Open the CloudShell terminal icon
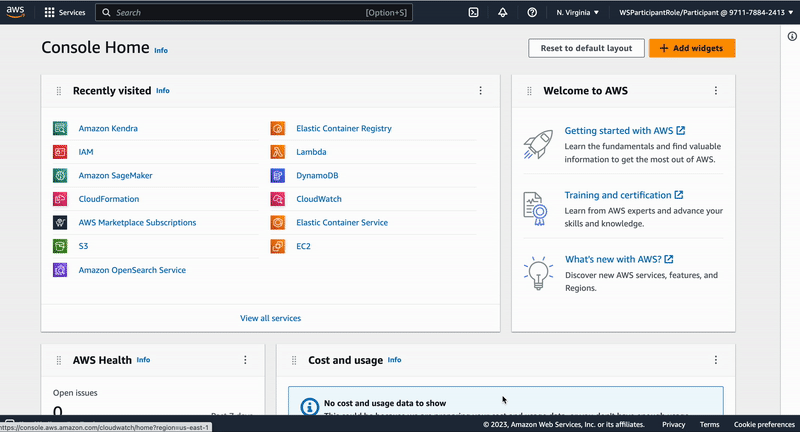This screenshot has height=432, width=800. tap(473, 12)
